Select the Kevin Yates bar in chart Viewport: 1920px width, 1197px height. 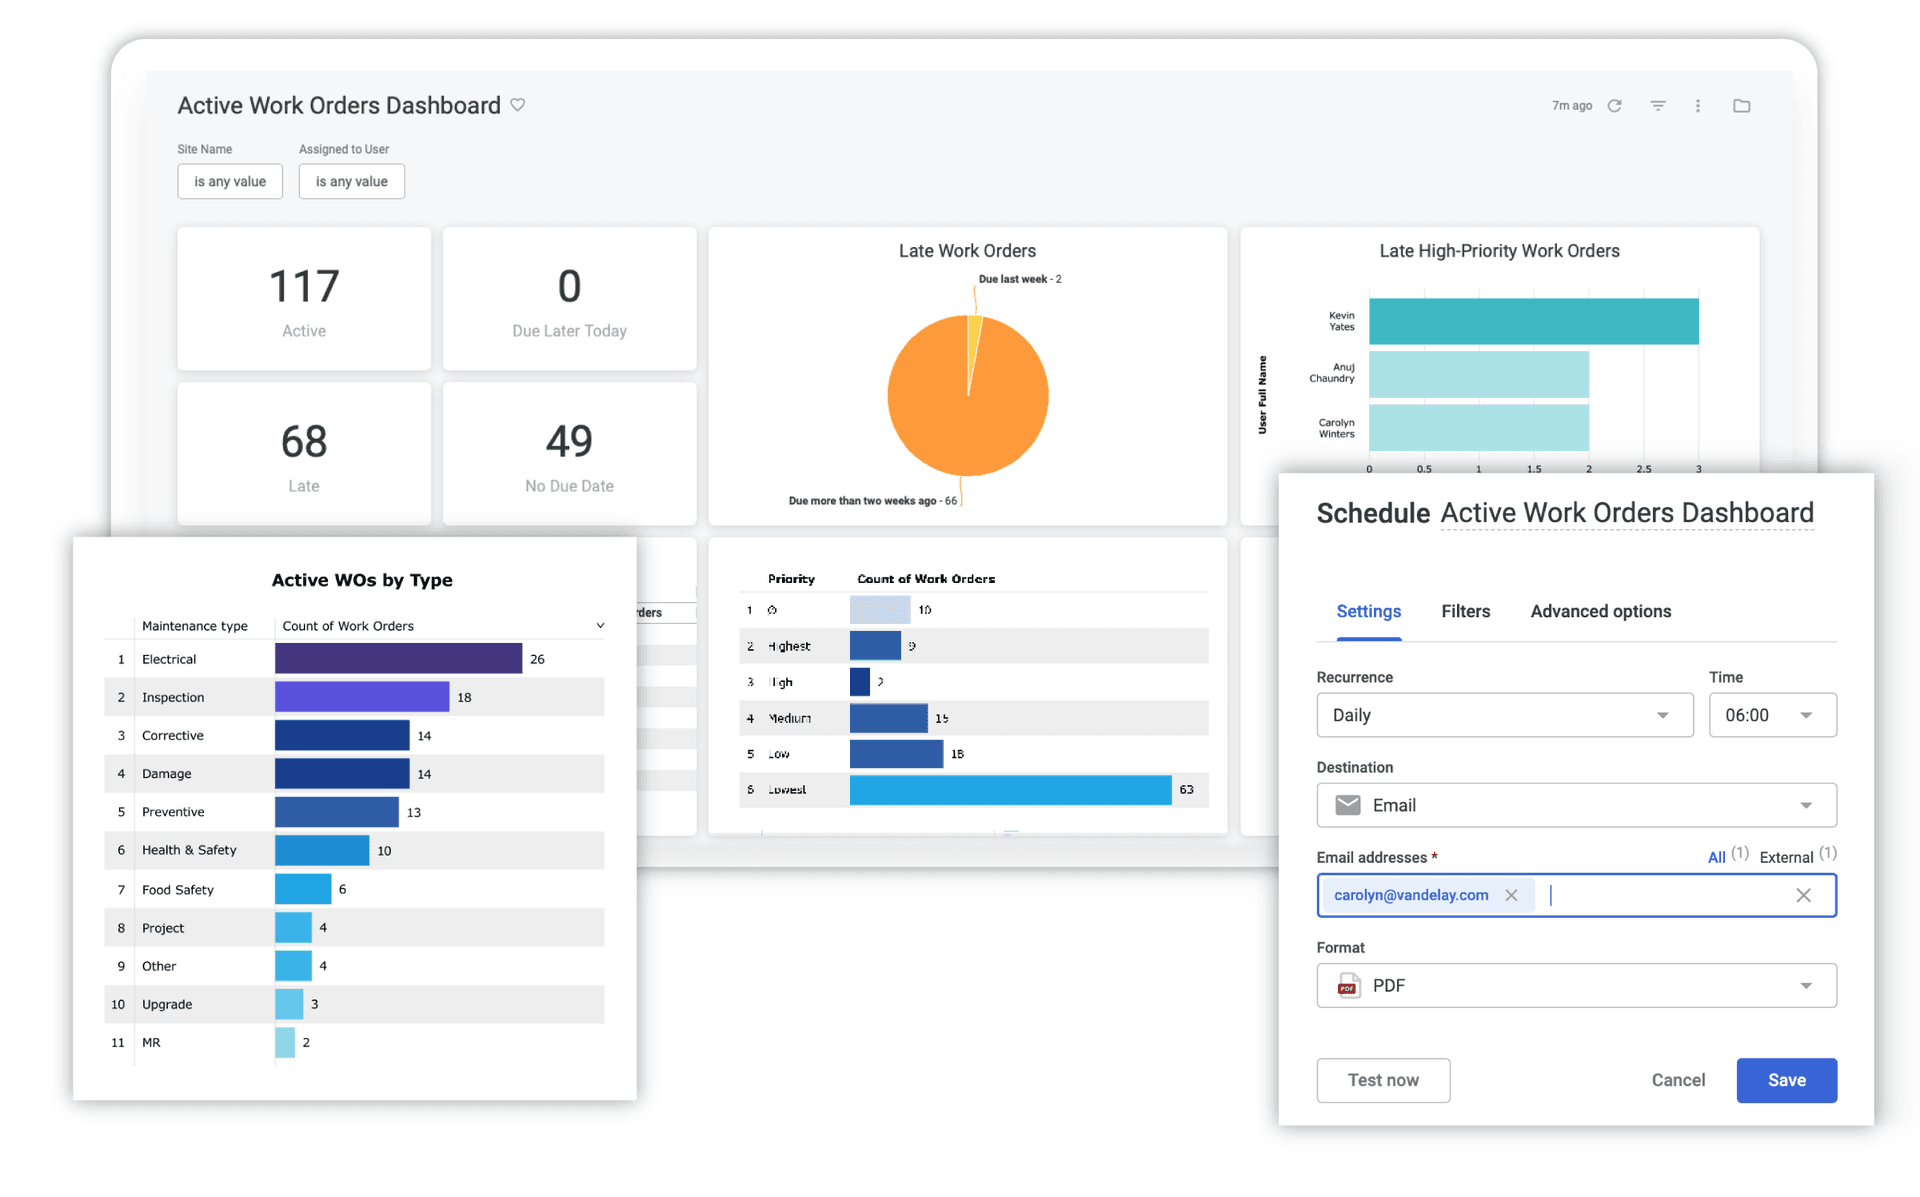pos(1533,321)
